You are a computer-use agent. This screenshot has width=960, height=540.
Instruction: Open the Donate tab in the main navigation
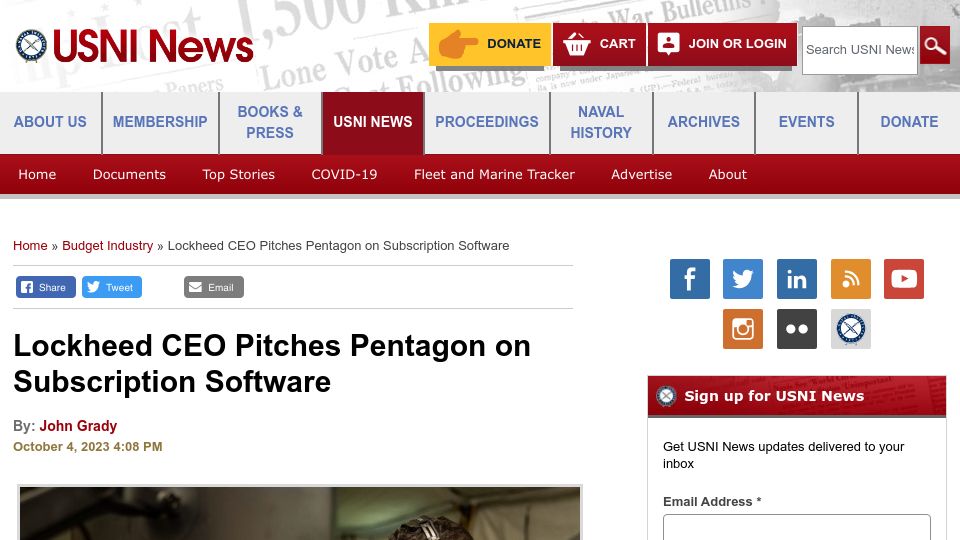[x=909, y=122]
